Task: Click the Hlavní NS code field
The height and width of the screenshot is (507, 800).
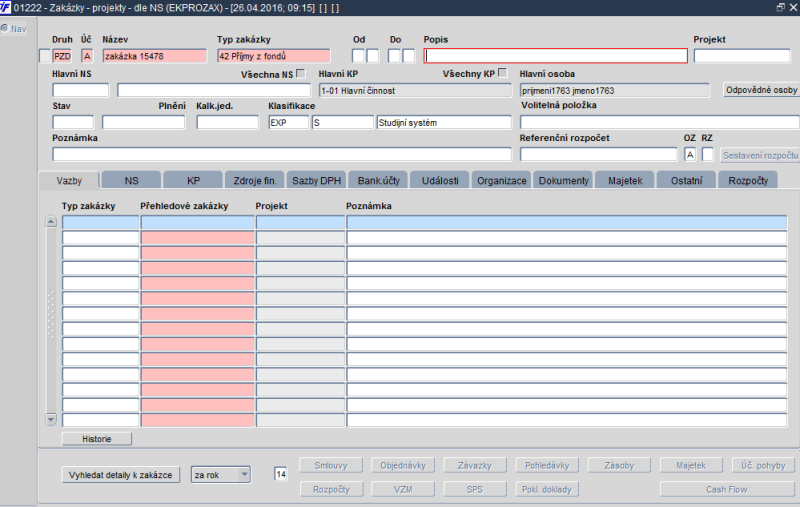Action: (81, 90)
